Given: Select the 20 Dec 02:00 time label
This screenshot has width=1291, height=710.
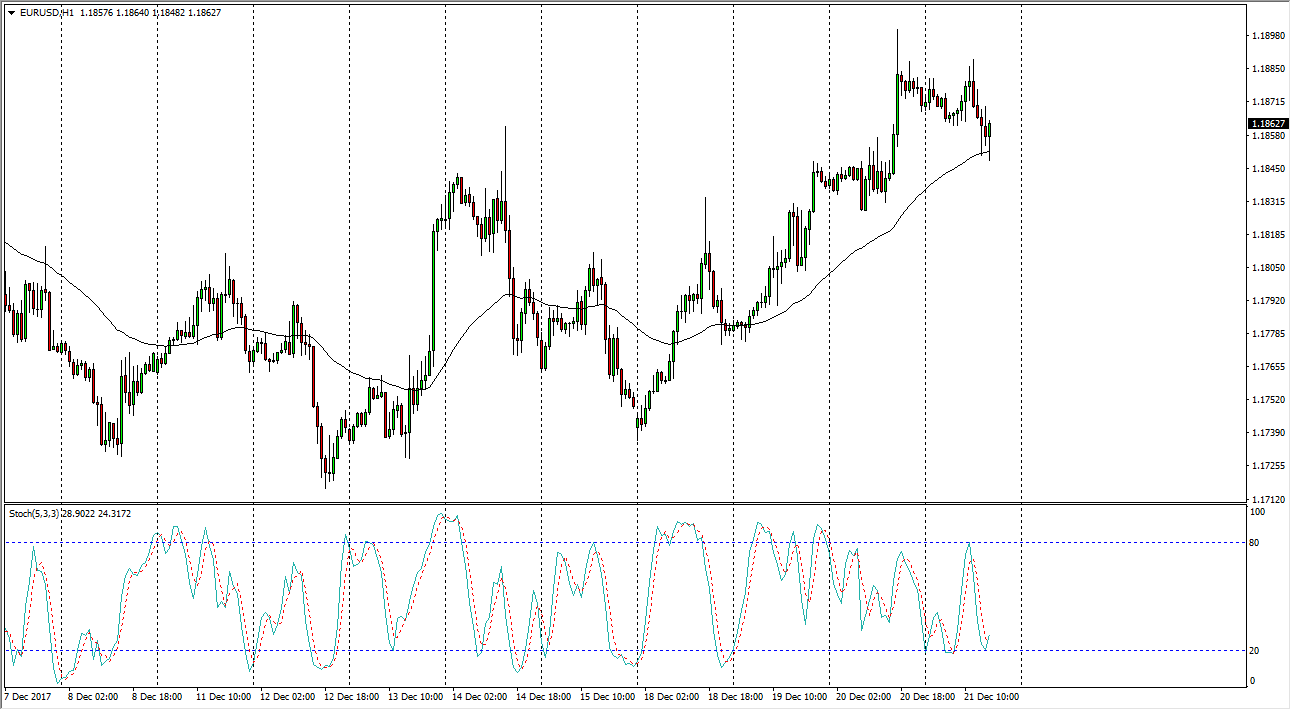Looking at the screenshot, I should tap(863, 696).
